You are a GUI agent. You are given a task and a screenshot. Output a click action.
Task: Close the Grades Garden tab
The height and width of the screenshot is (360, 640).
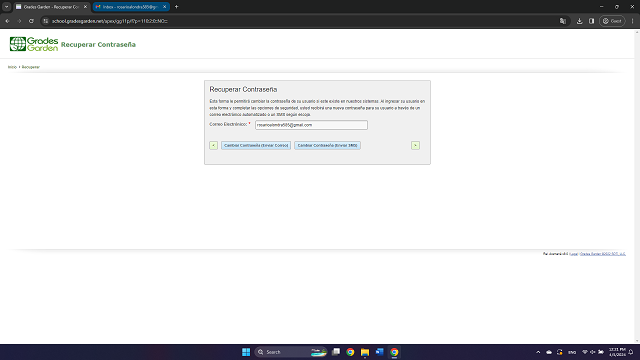[85, 7]
